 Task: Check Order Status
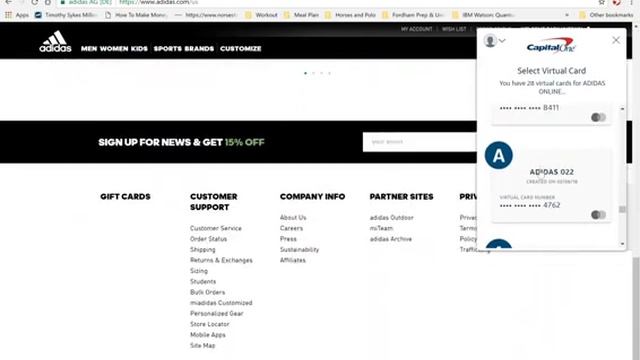point(209,239)
